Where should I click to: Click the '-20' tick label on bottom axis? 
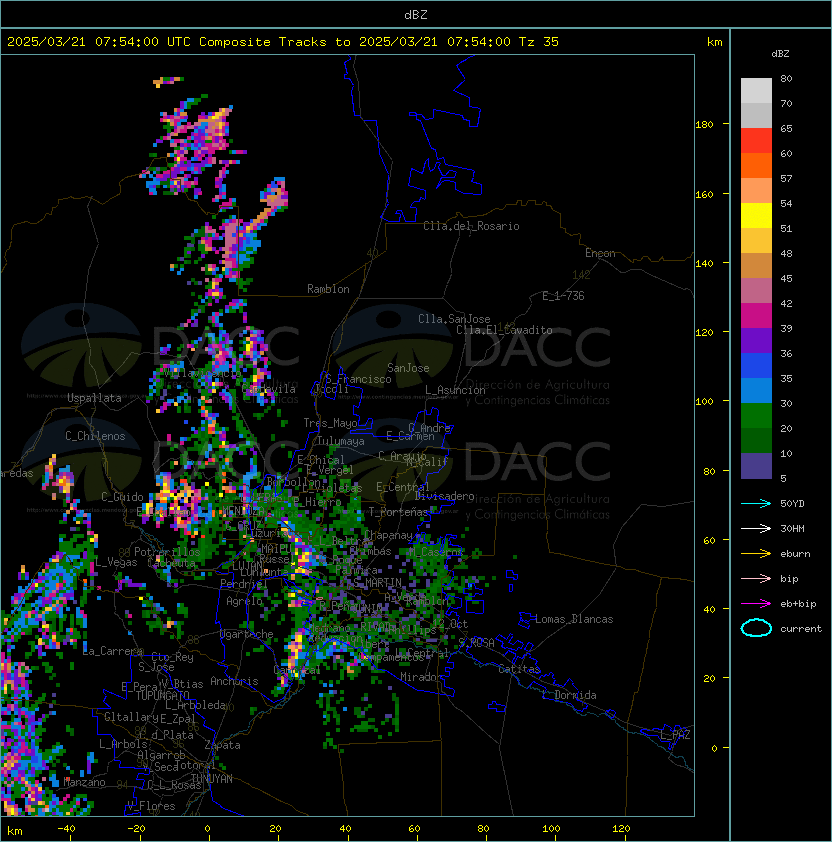click(x=136, y=829)
